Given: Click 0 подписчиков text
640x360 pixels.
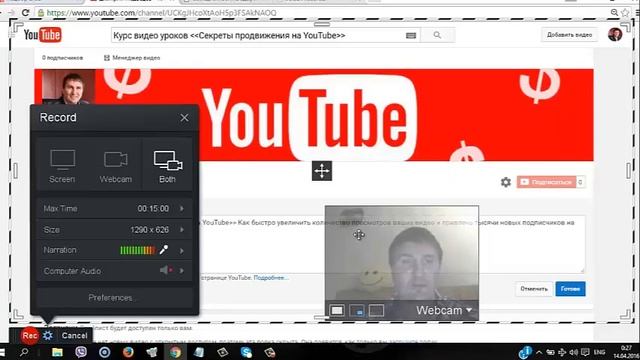Looking at the screenshot, I should (x=62, y=58).
